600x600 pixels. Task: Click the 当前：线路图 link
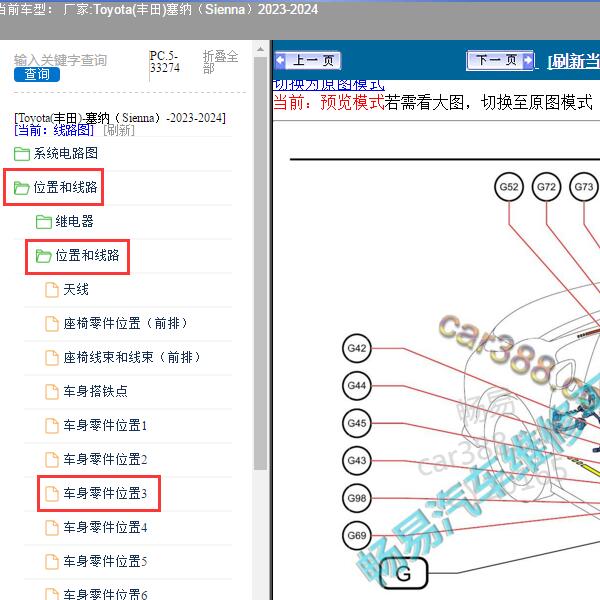(54, 130)
